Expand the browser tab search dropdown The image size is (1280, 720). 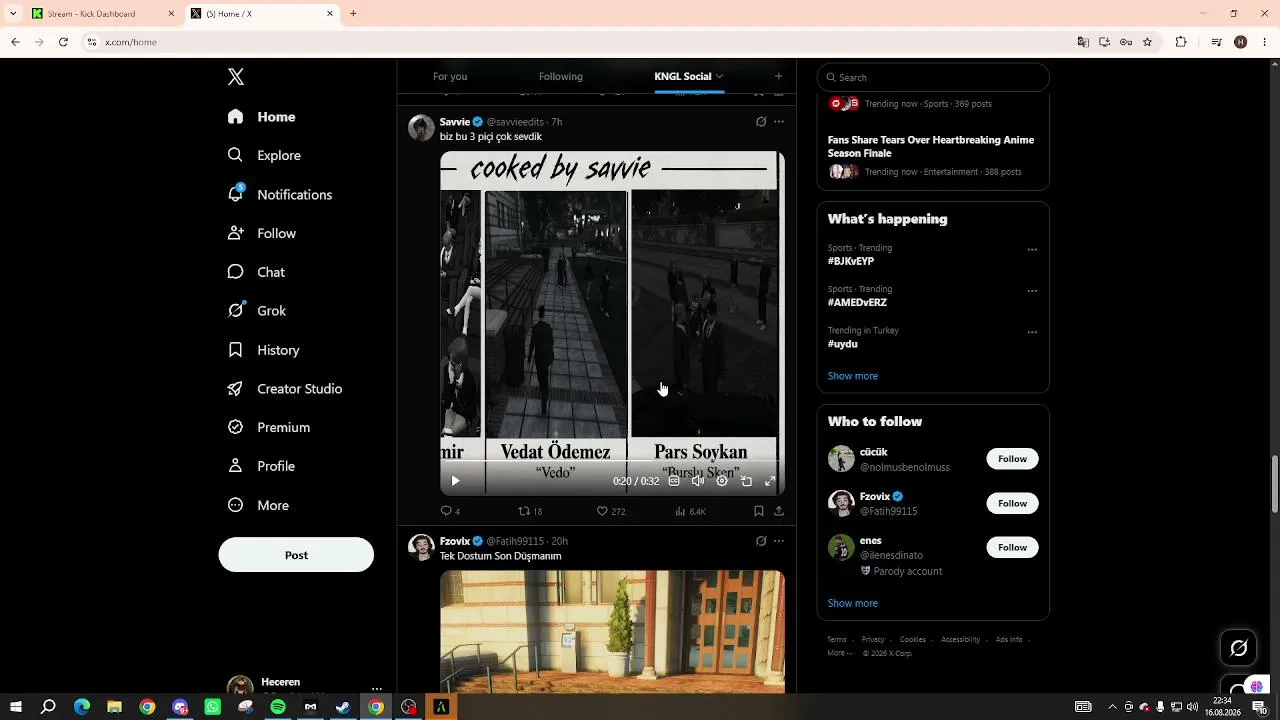point(13,14)
